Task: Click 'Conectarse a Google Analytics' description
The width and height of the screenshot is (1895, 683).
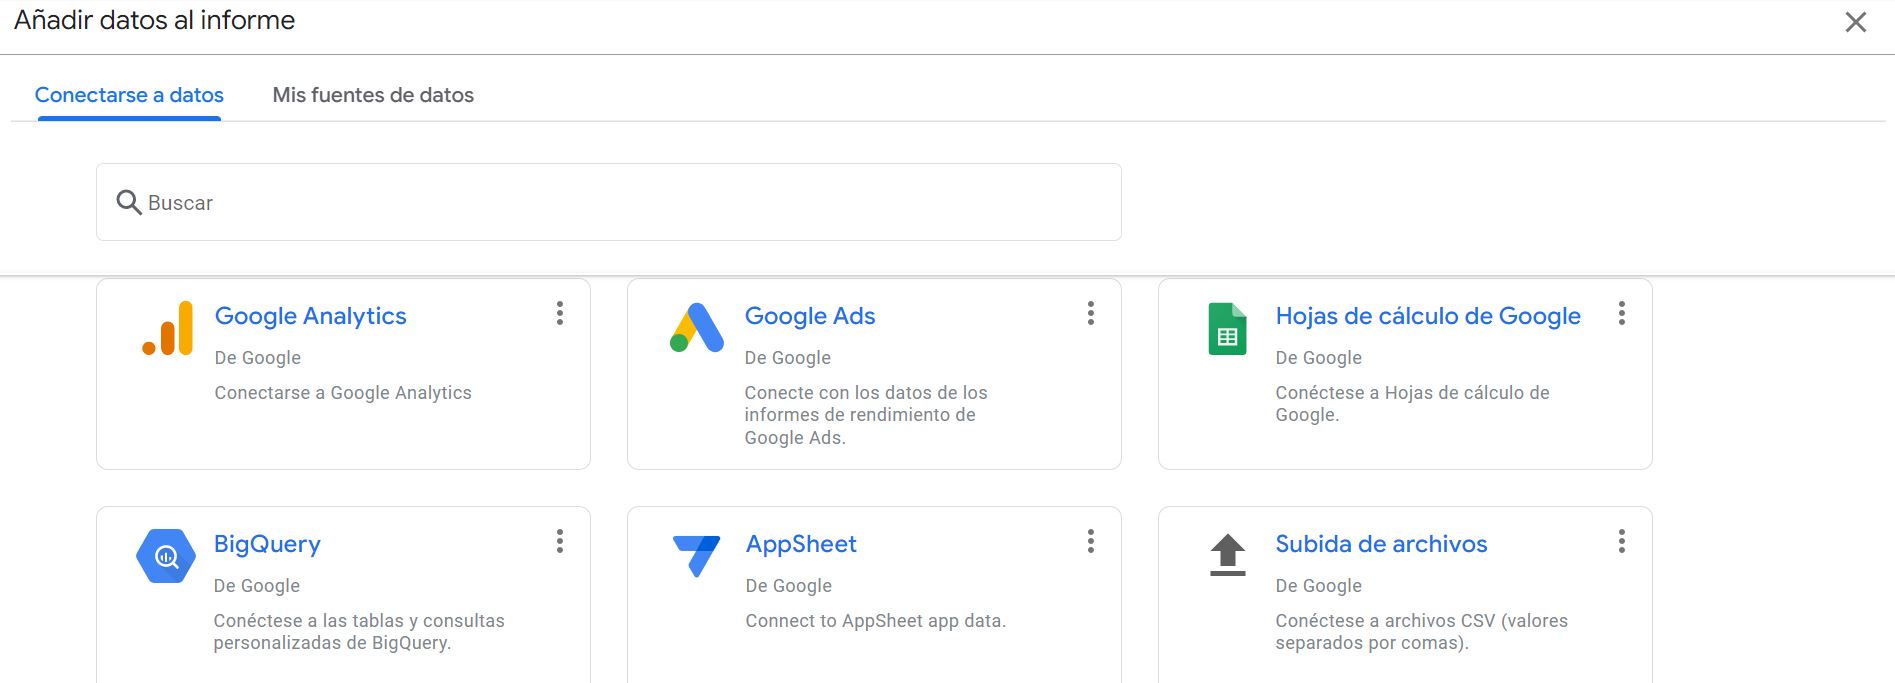Action: coord(343,393)
